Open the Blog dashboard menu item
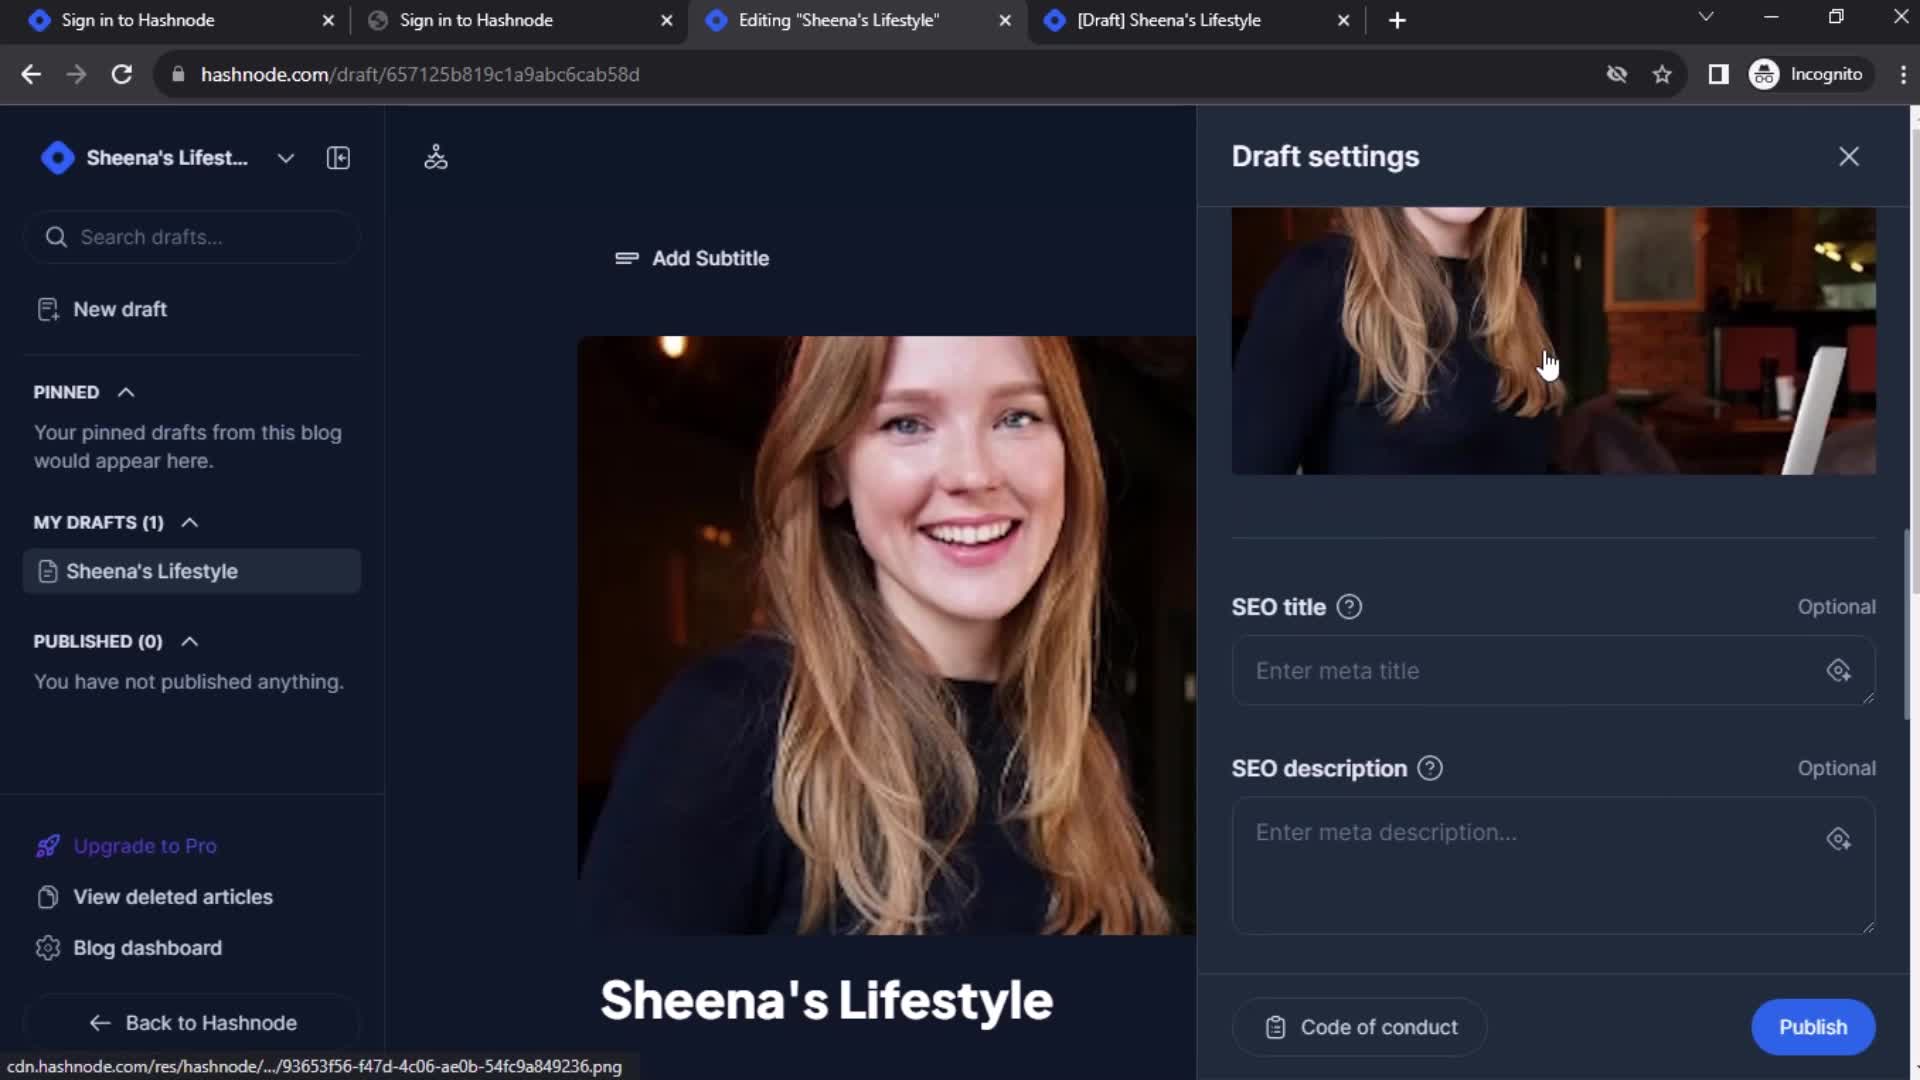The height and width of the screenshot is (1080, 1920). click(148, 947)
